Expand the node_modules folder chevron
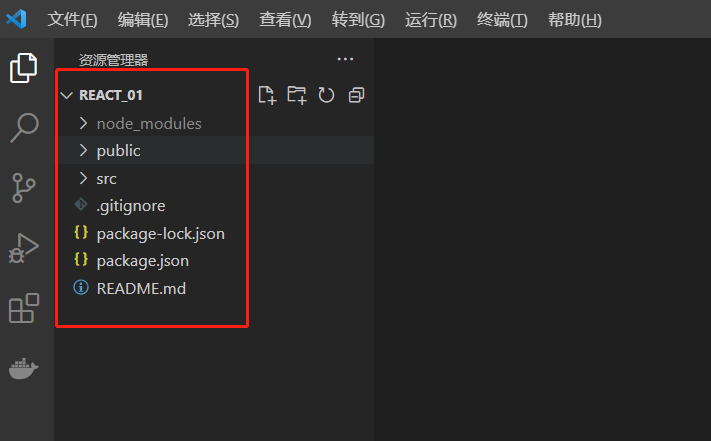711x441 pixels. pos(83,123)
